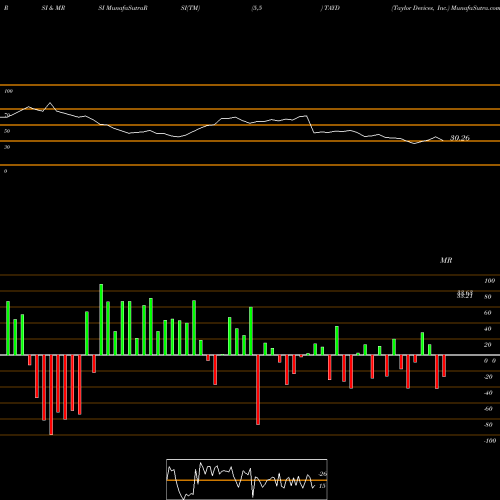Viewport: 500px width, 500px height.
Task: Click the 40 label on the MR axis
Action: click(488, 329)
